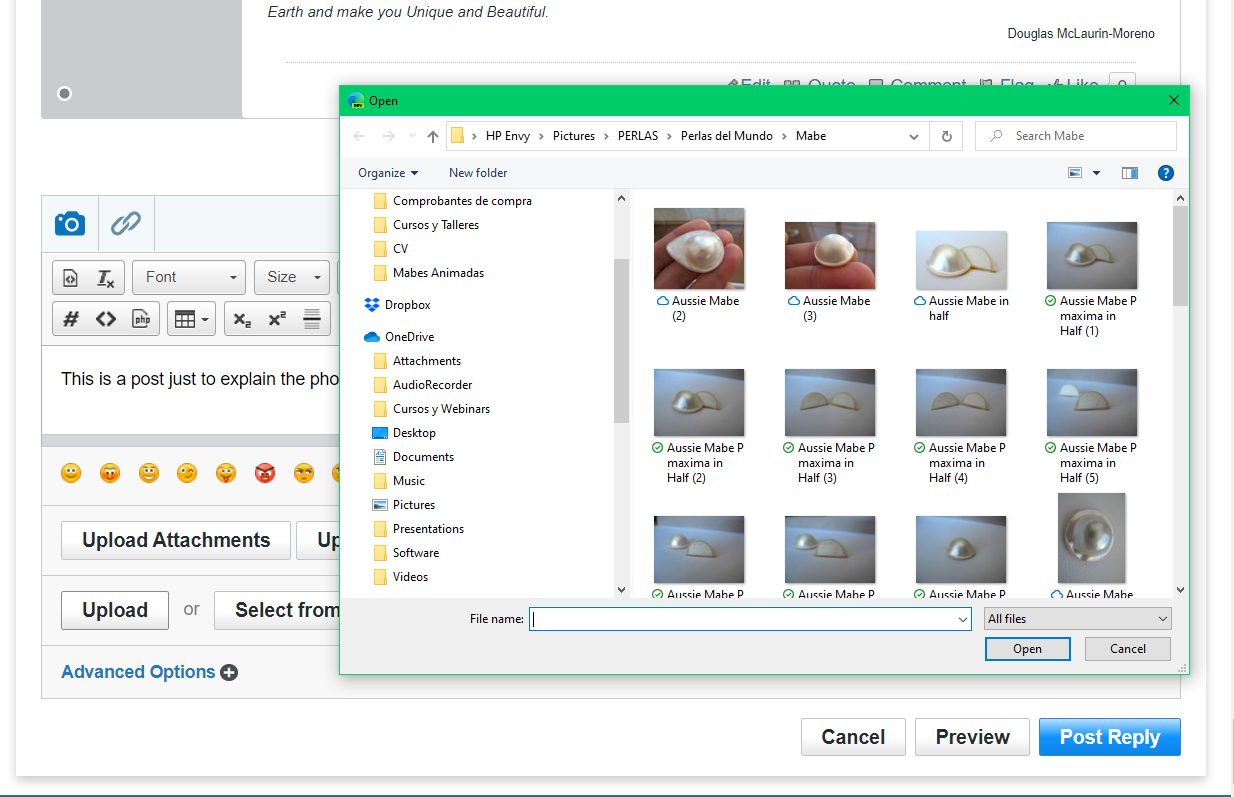Image resolution: width=1234 pixels, height=797 pixels.
Task: Click the Open button in dialog
Action: [x=1027, y=649]
